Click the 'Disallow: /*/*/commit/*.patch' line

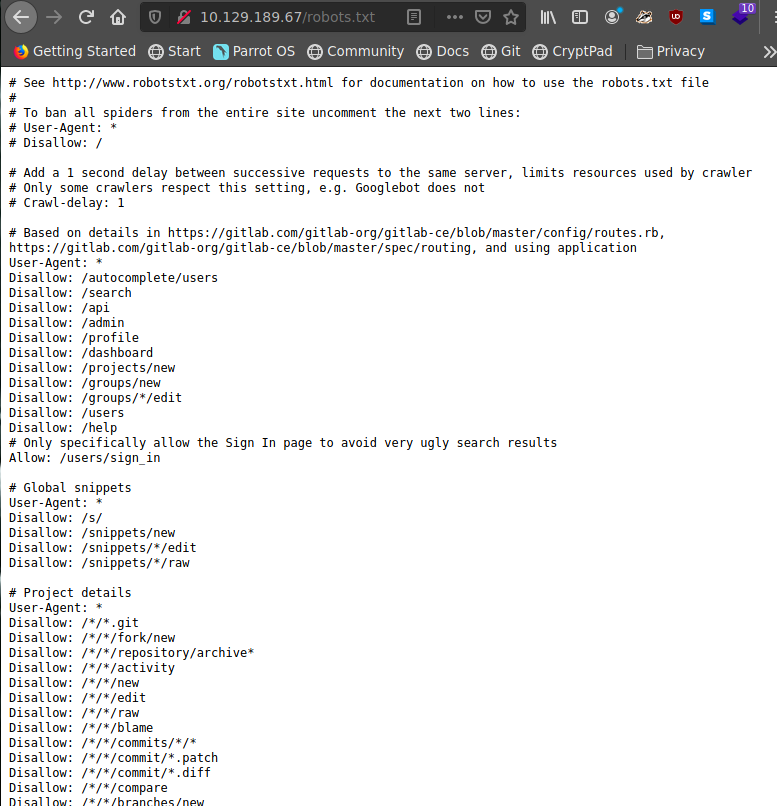point(114,758)
